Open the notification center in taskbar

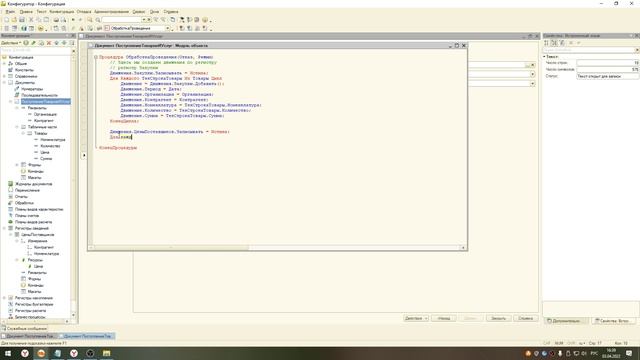point(629,353)
